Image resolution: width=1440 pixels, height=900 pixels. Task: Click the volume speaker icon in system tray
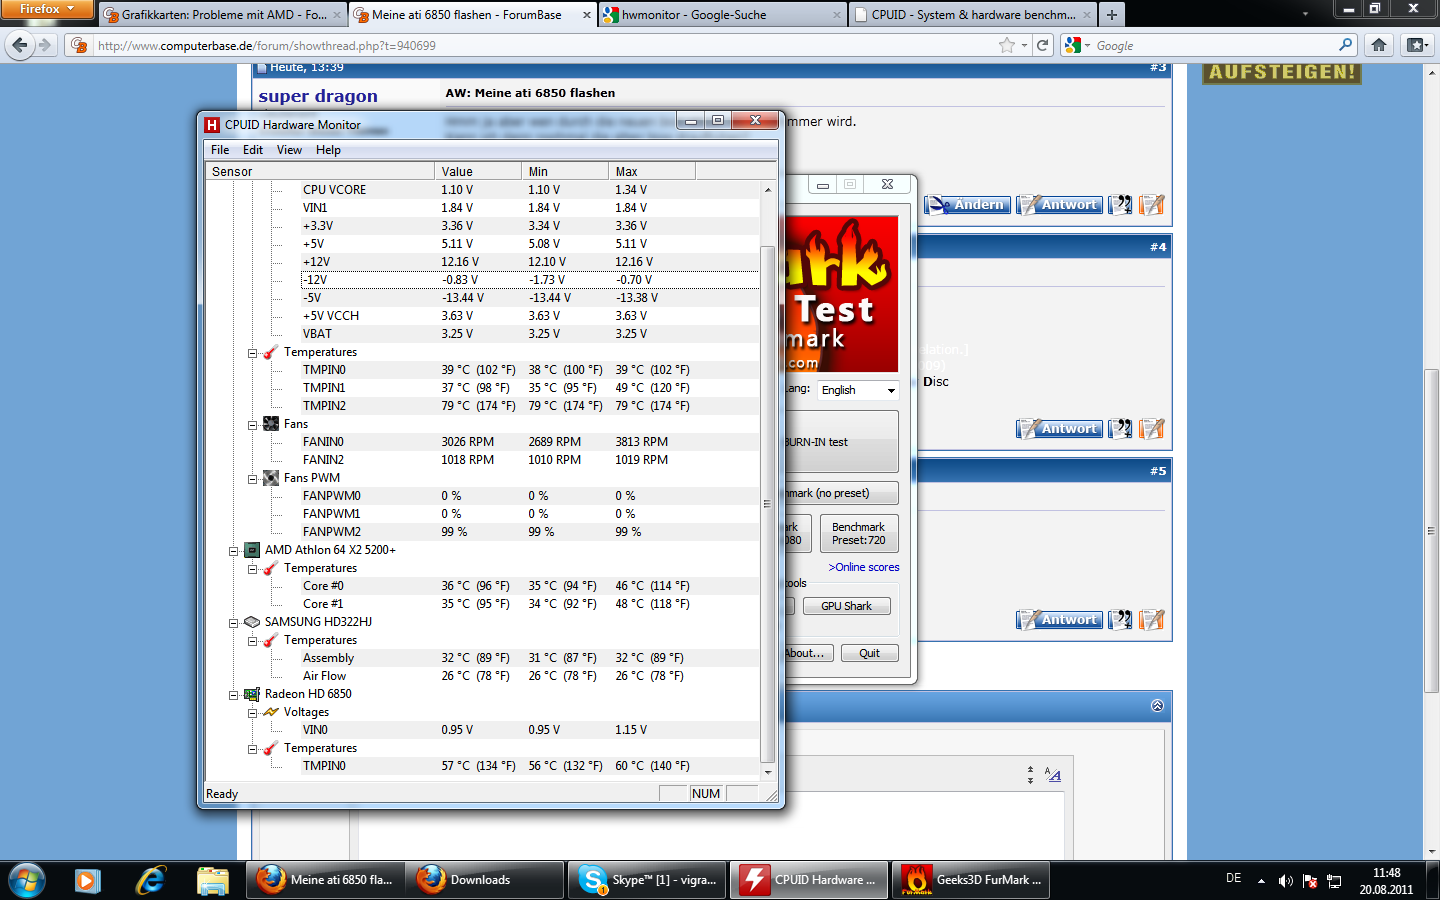(1286, 881)
